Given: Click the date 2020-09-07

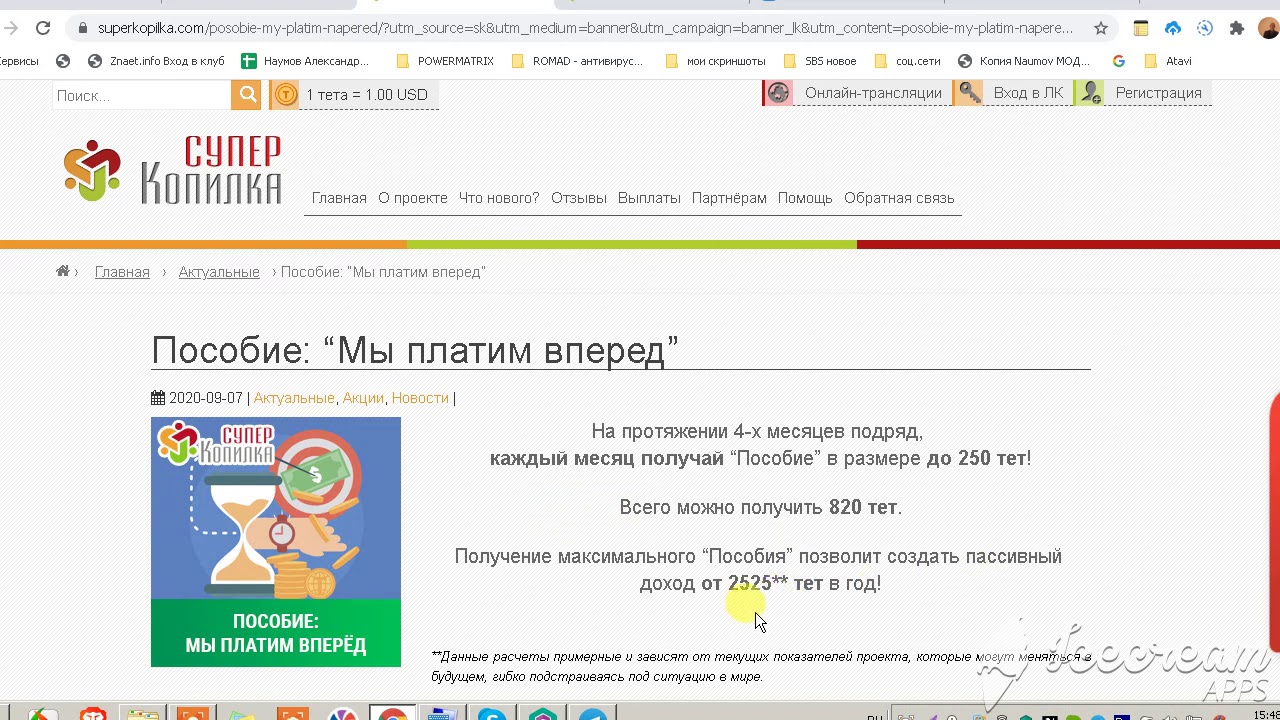Looking at the screenshot, I should [206, 398].
